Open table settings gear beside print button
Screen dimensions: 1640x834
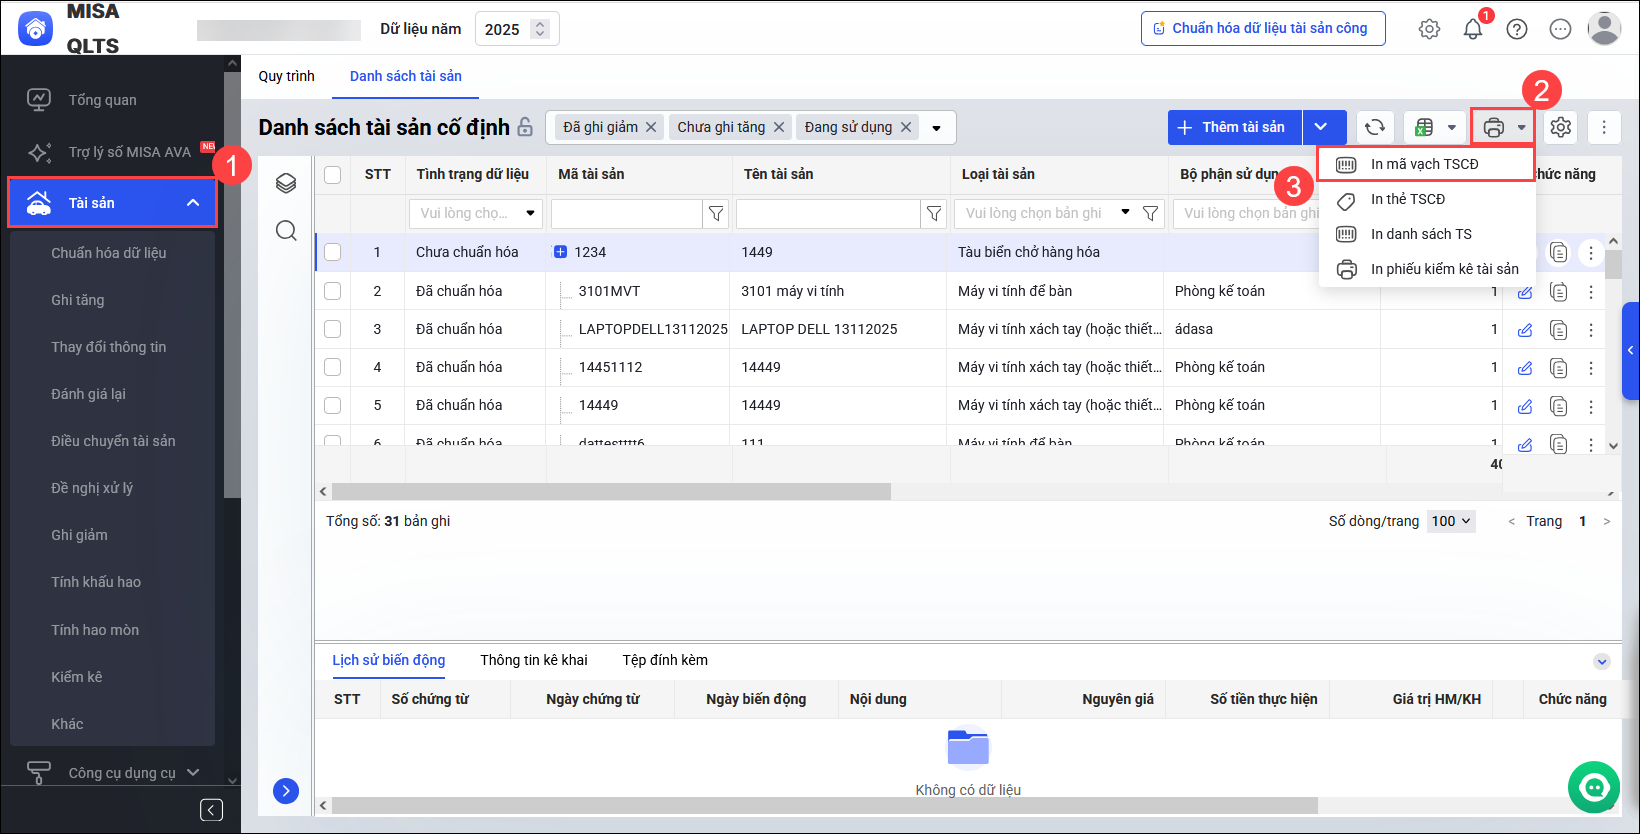coord(1561,127)
